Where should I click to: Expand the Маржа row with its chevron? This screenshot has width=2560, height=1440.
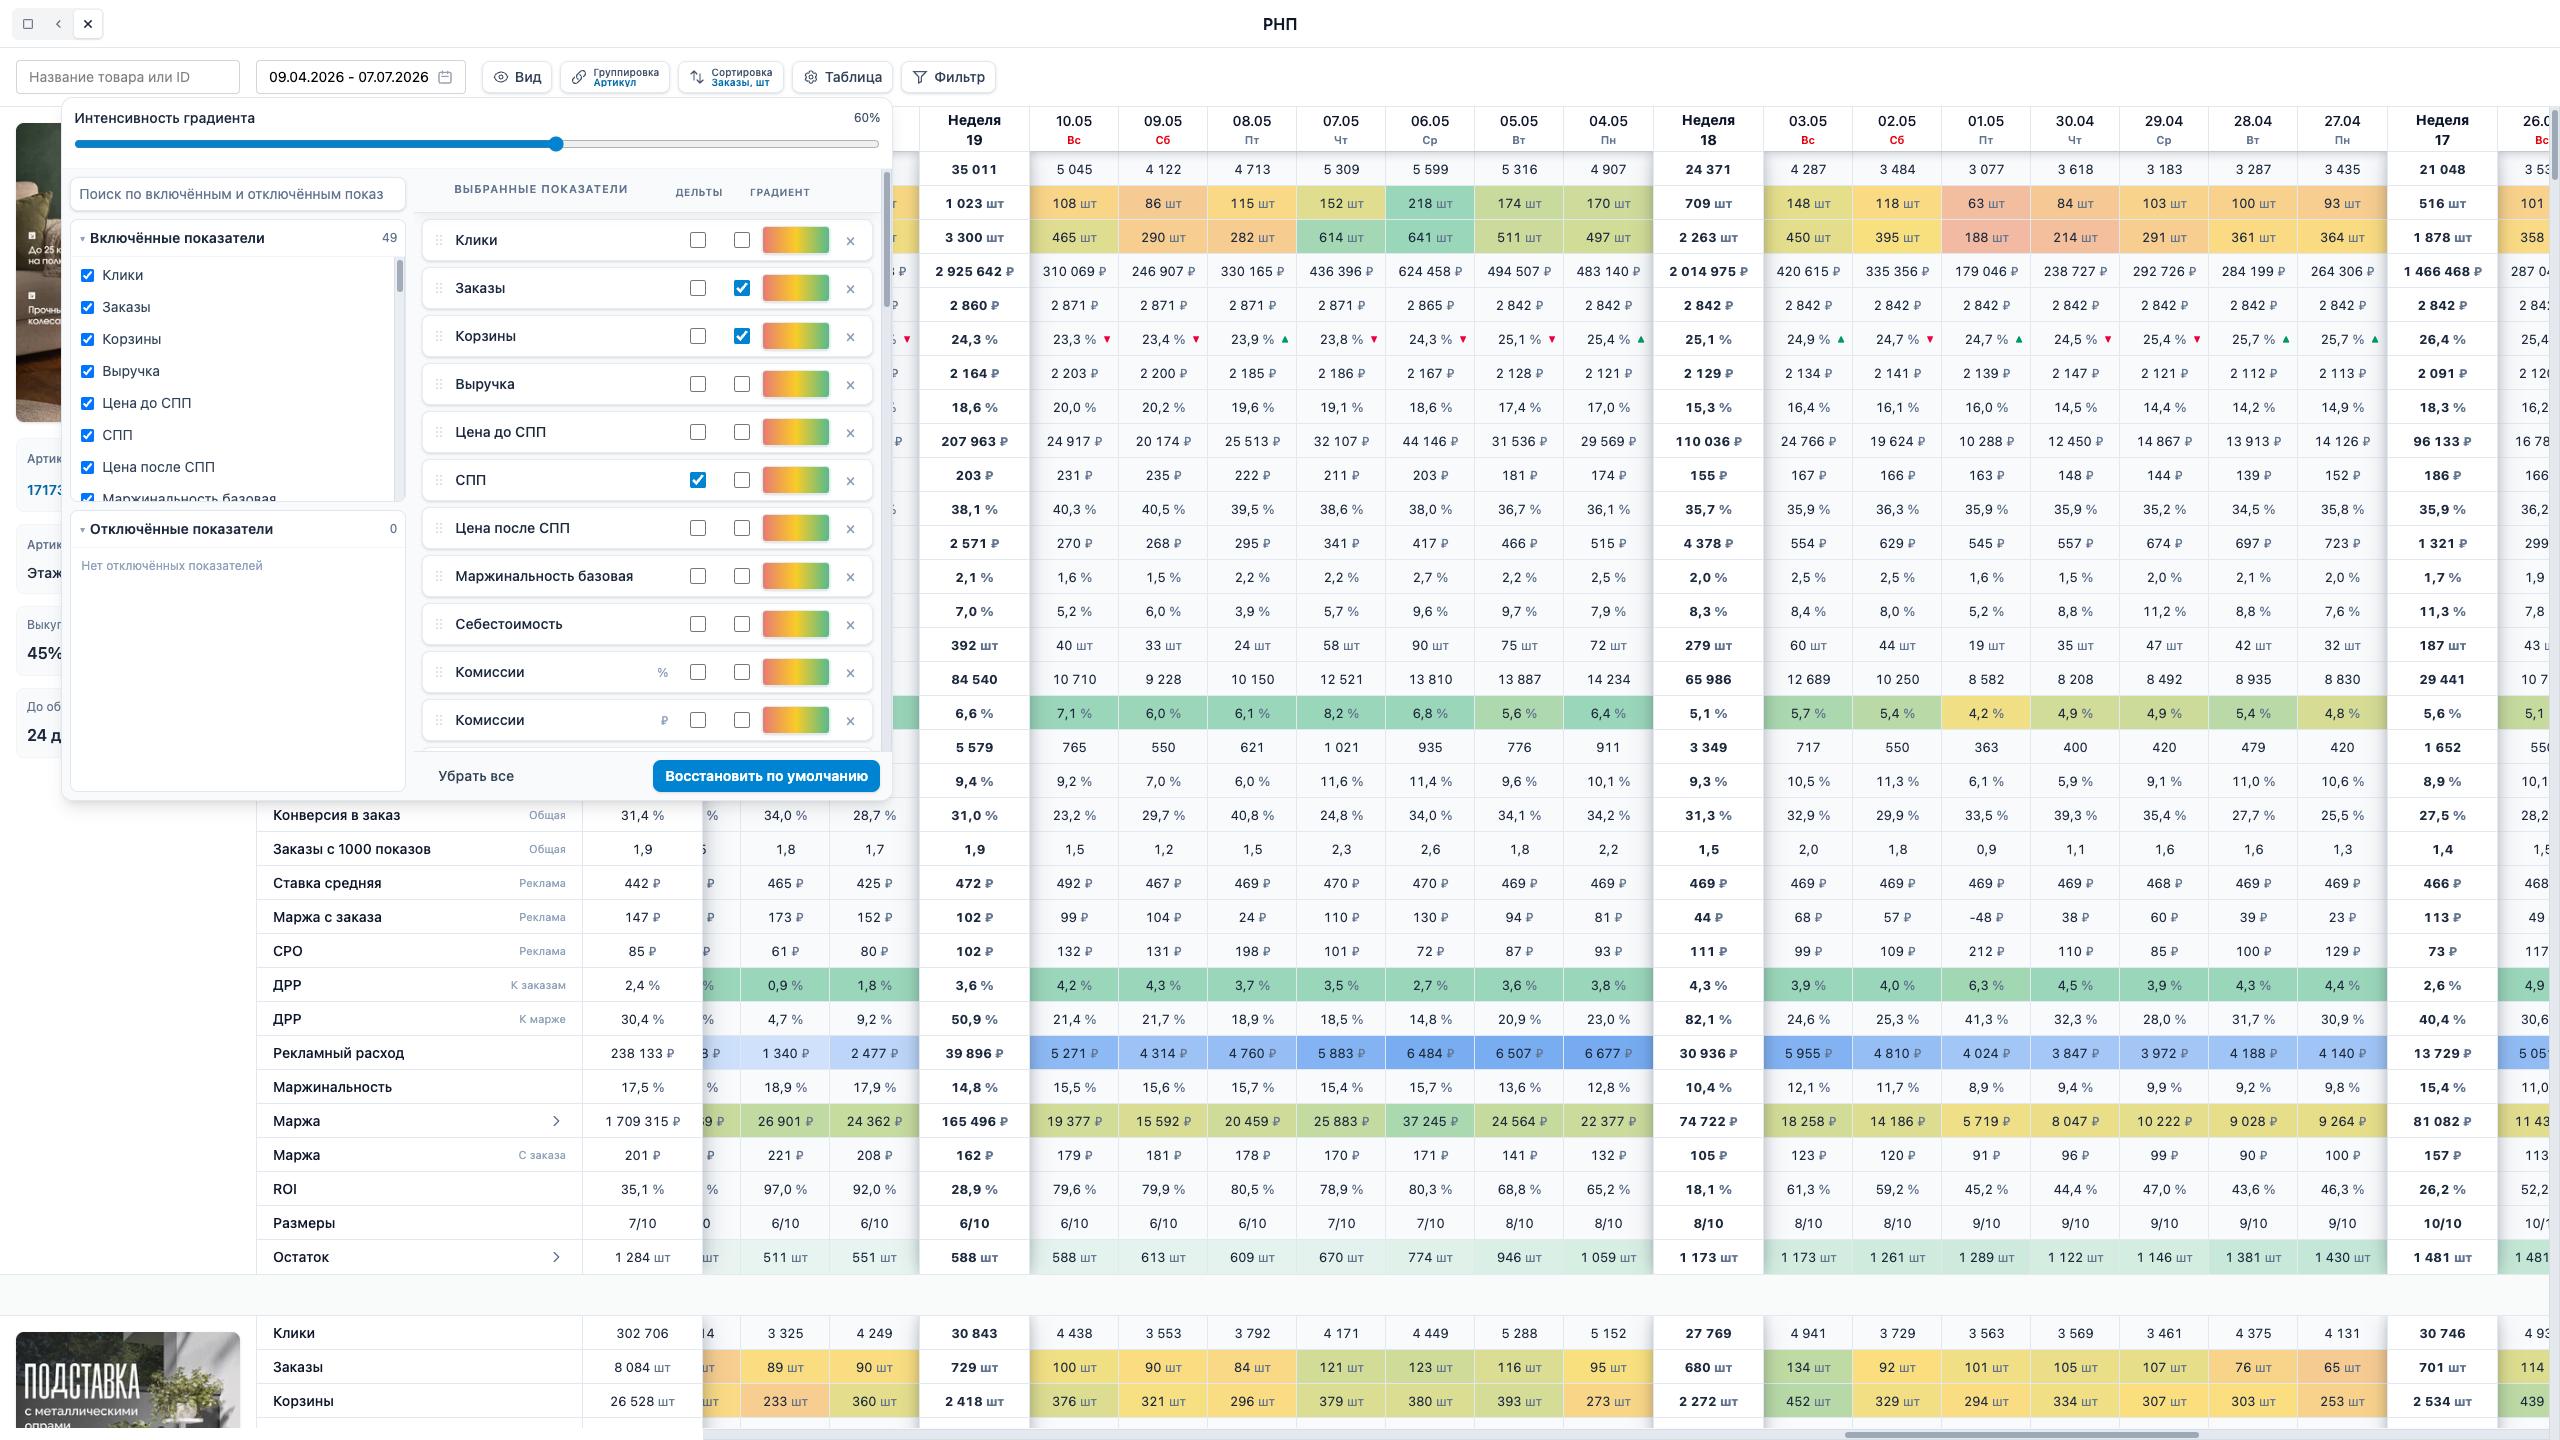point(556,1121)
